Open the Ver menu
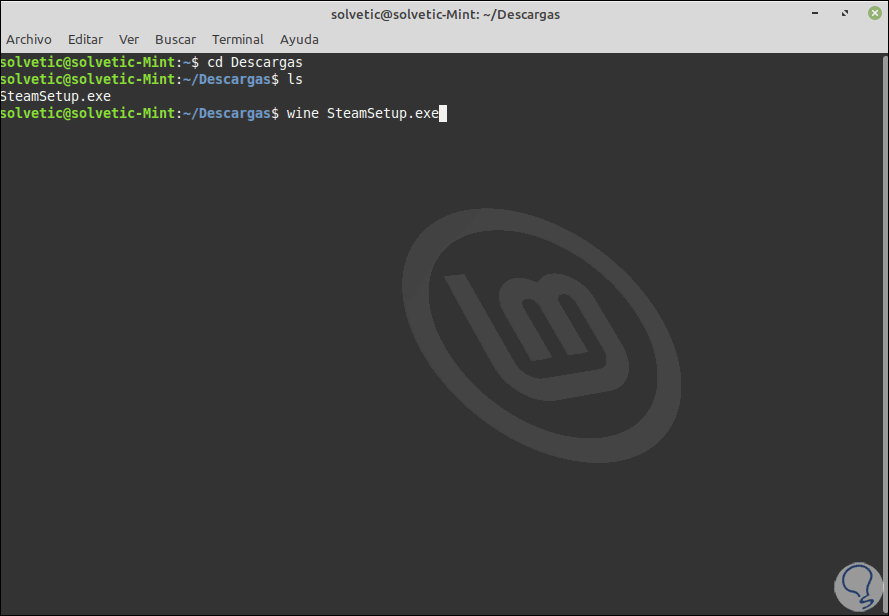Screen dimensions: 889x616 click(x=129, y=40)
